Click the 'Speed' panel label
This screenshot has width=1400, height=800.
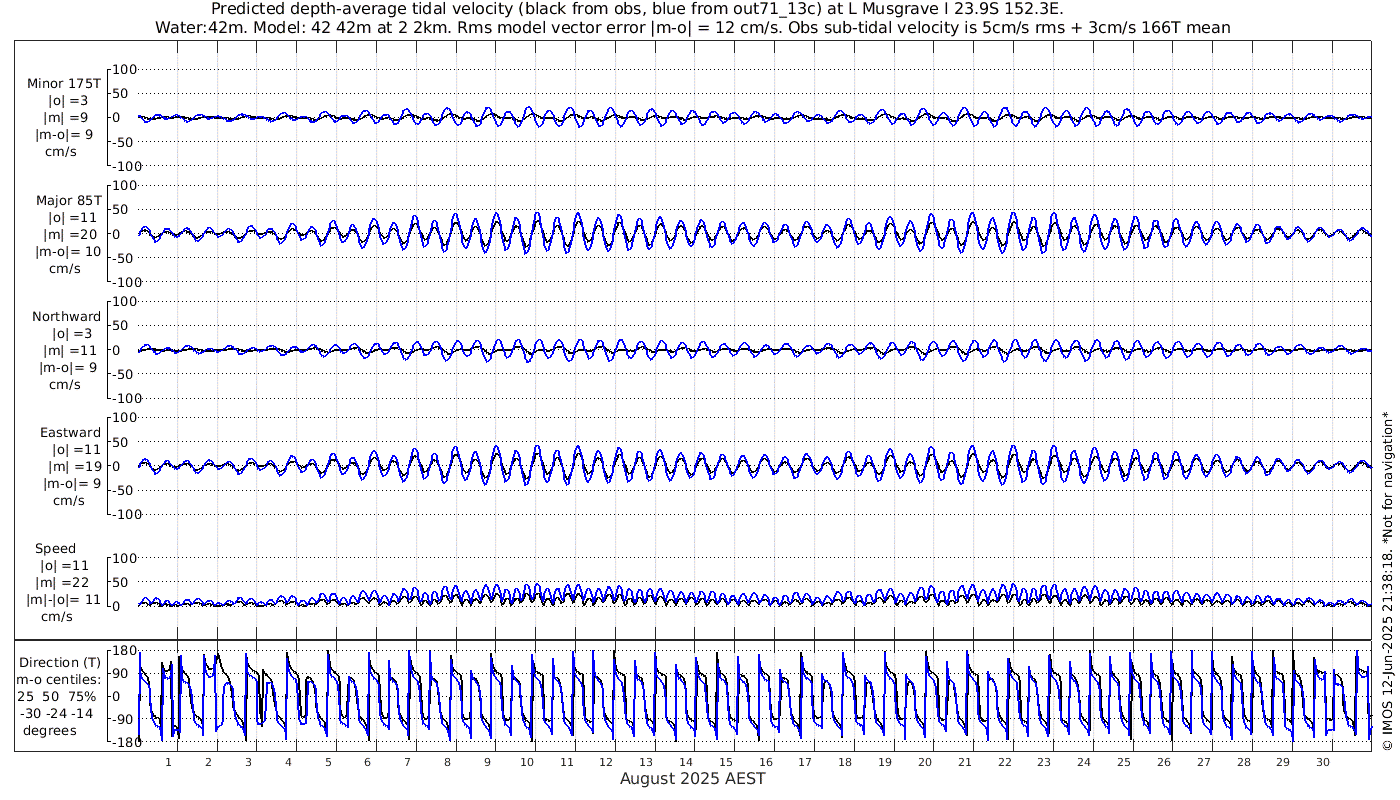point(55,549)
